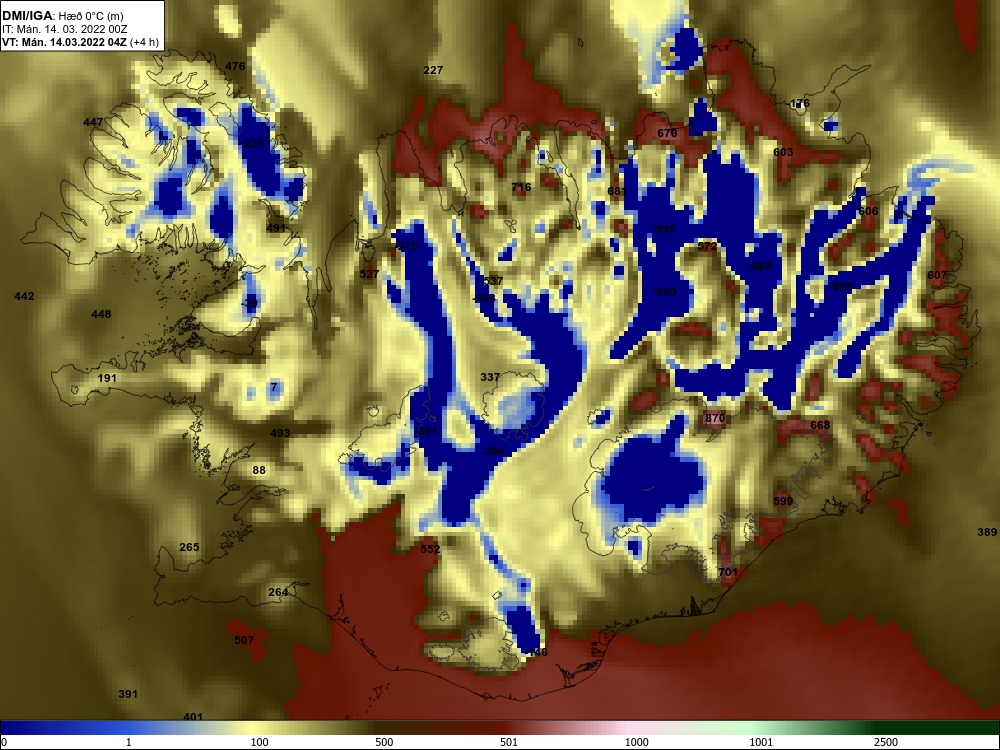Click the map value 265
This screenshot has height=750, width=1000.
189,547
